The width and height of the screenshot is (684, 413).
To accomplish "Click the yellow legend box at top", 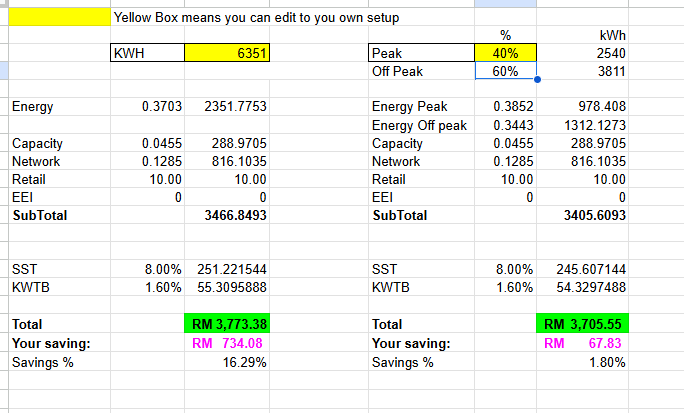I will pos(59,17).
